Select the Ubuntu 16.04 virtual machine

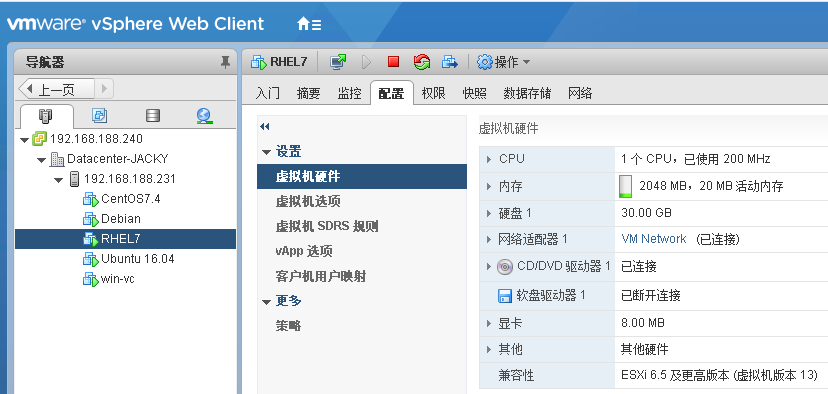pos(137,259)
